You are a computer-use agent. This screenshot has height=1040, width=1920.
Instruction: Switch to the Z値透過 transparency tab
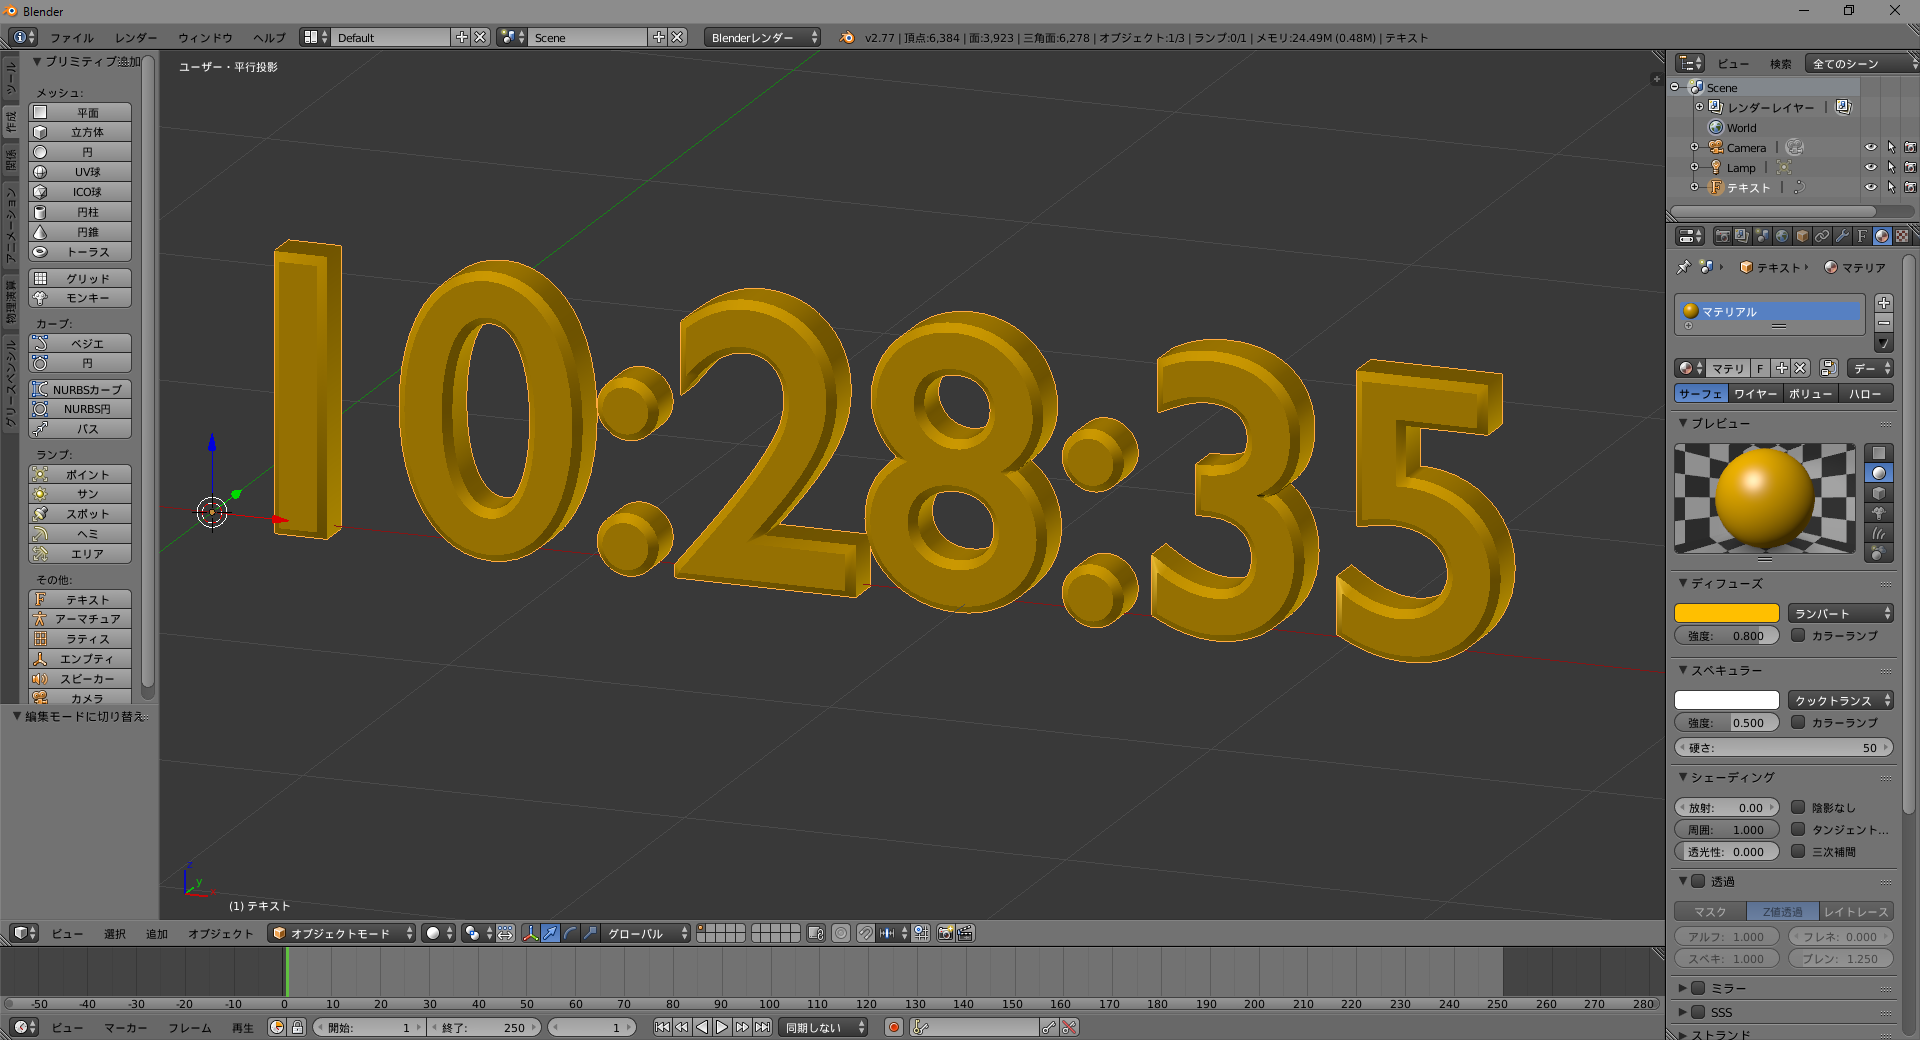(x=1781, y=911)
